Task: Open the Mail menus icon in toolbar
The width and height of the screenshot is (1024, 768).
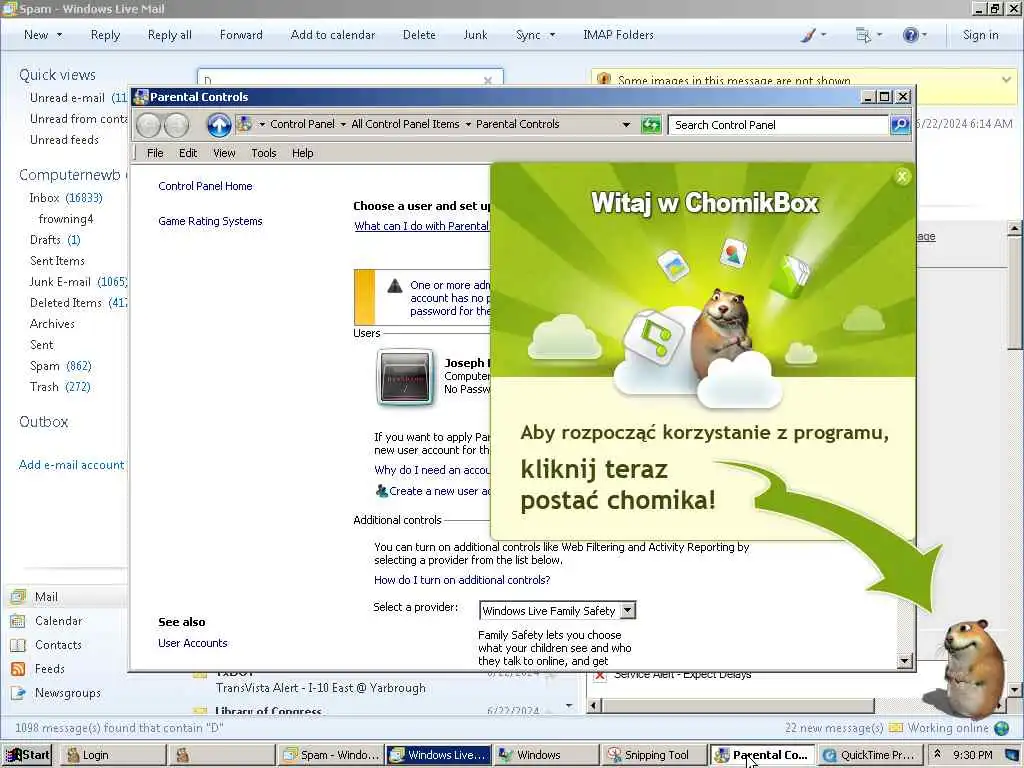Action: tap(863, 35)
